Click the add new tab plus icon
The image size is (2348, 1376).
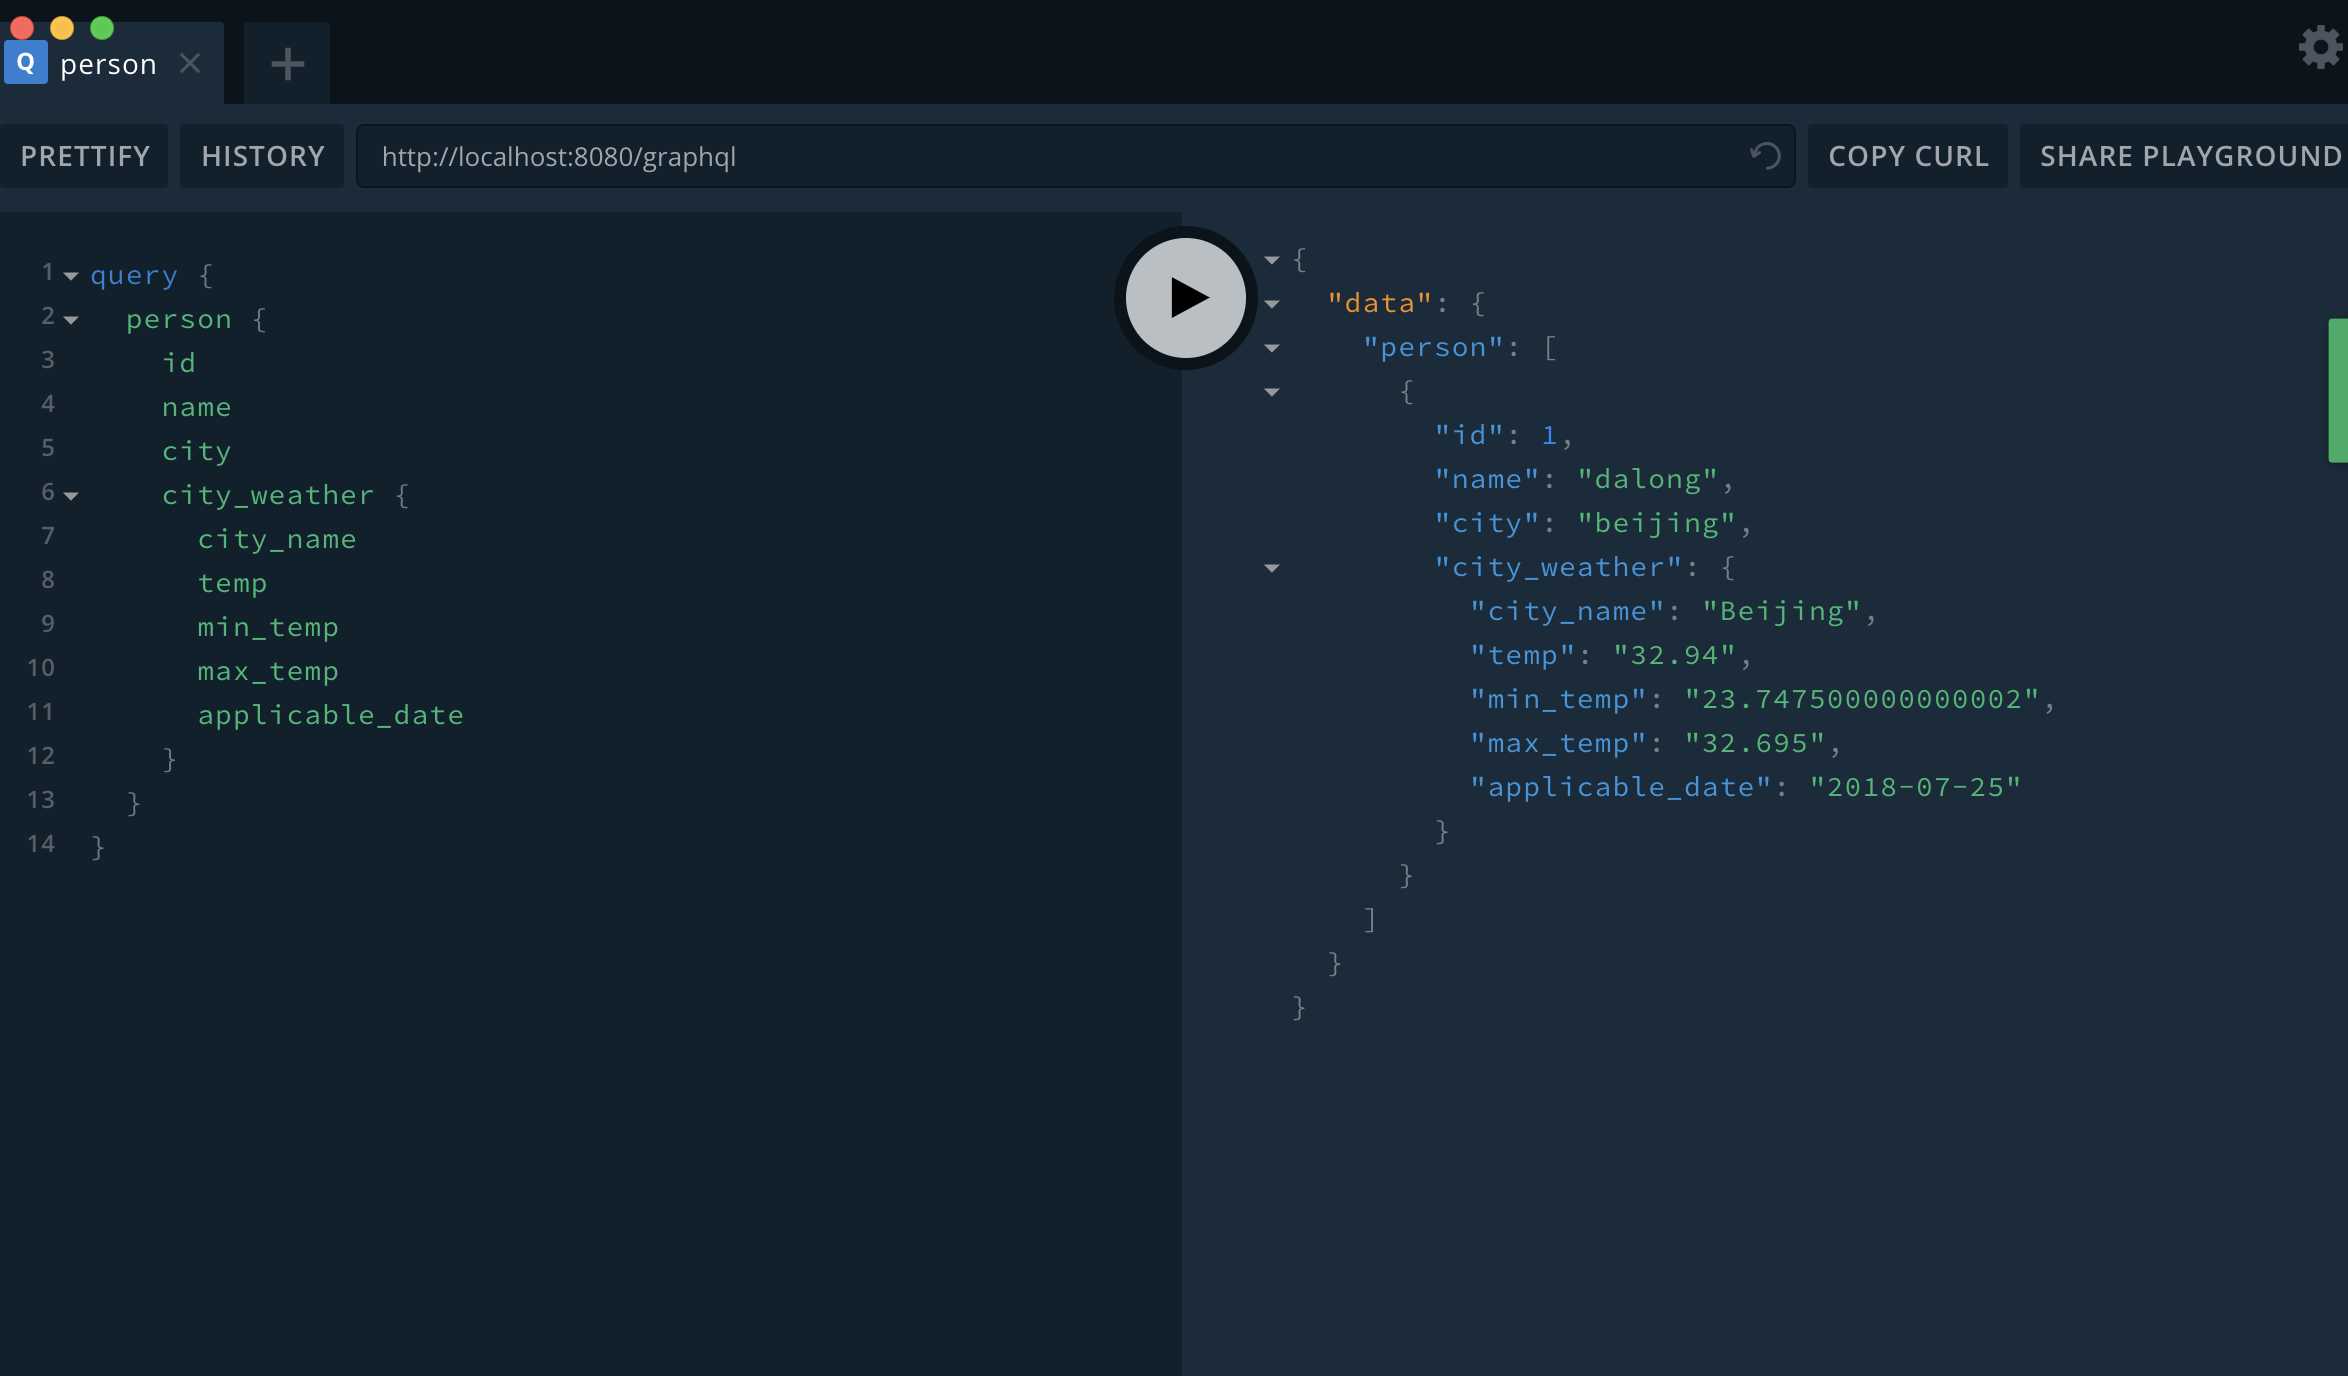click(288, 62)
